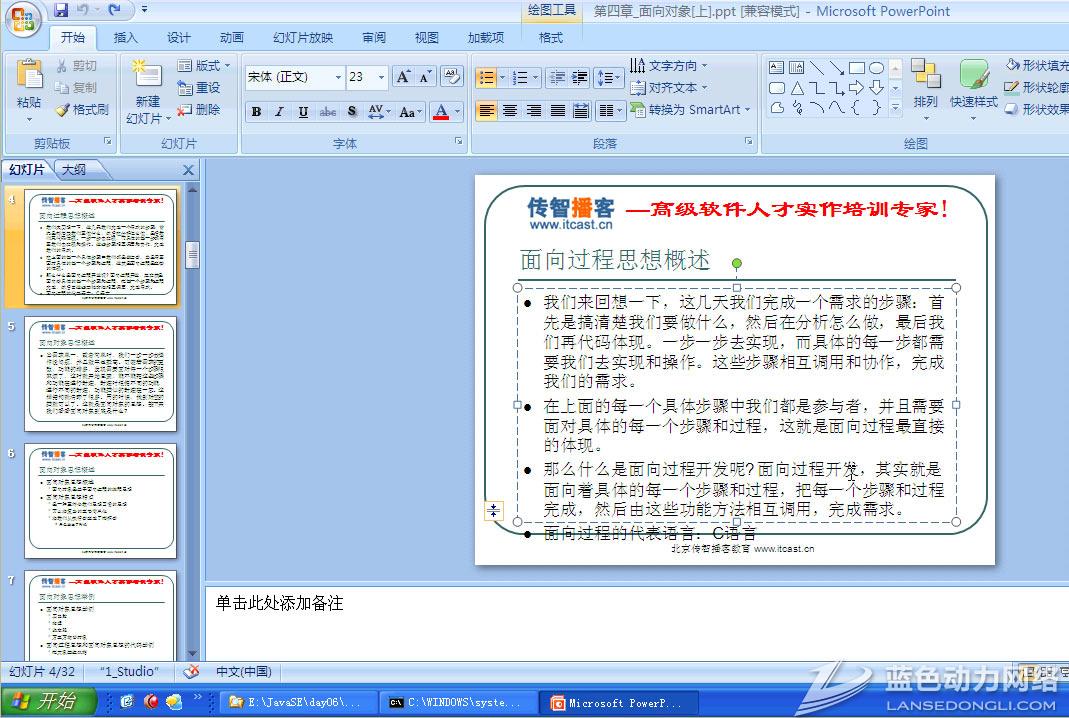Viewport: 1069px width, 718px height.
Task: Click the Clear Formatting eraser icon
Action: (x=452, y=77)
